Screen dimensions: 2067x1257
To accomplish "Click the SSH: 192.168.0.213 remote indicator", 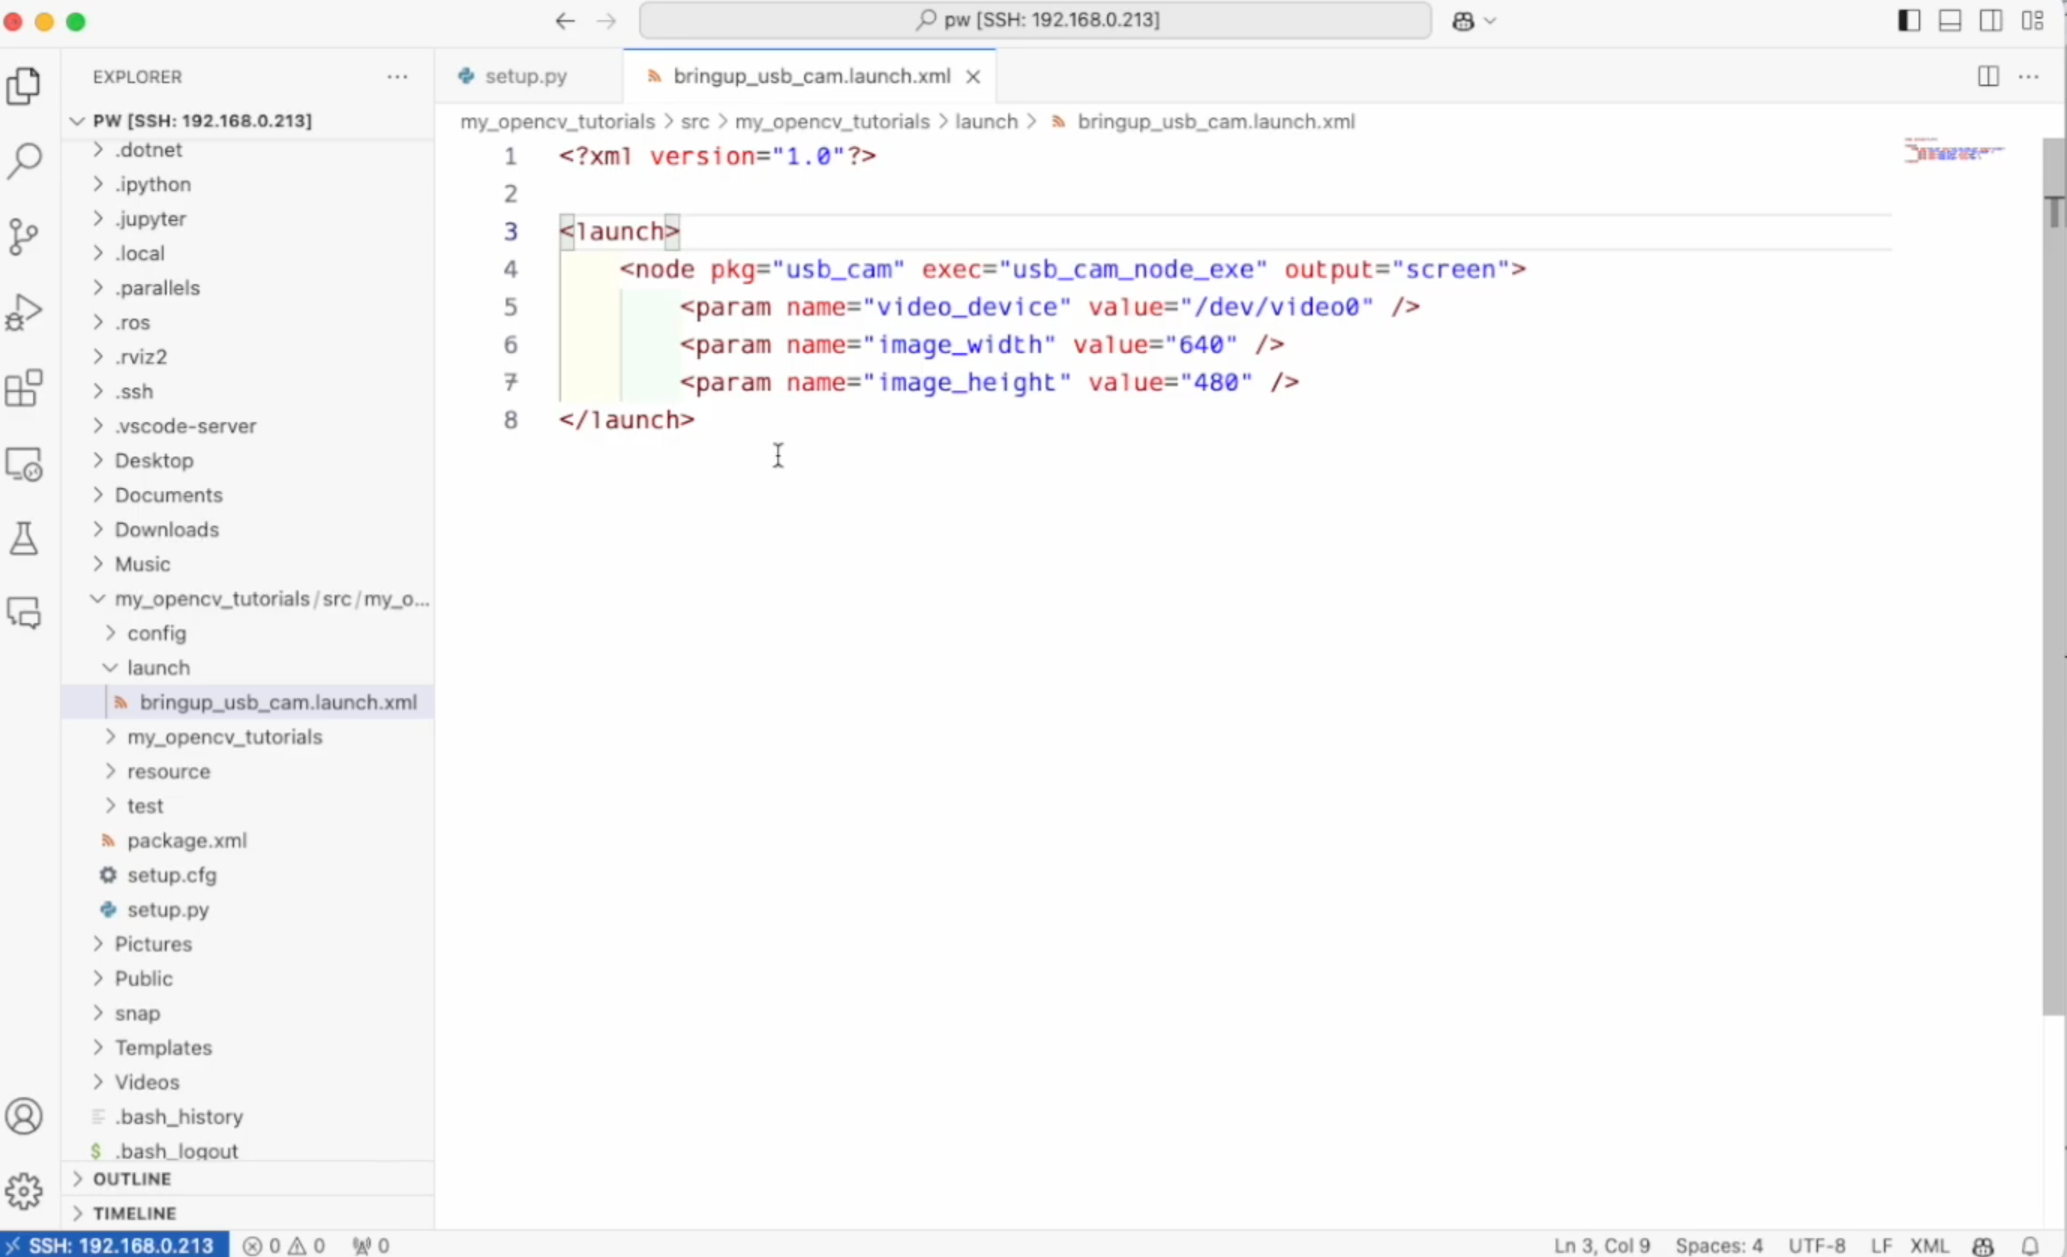I will pyautogui.click(x=112, y=1245).
